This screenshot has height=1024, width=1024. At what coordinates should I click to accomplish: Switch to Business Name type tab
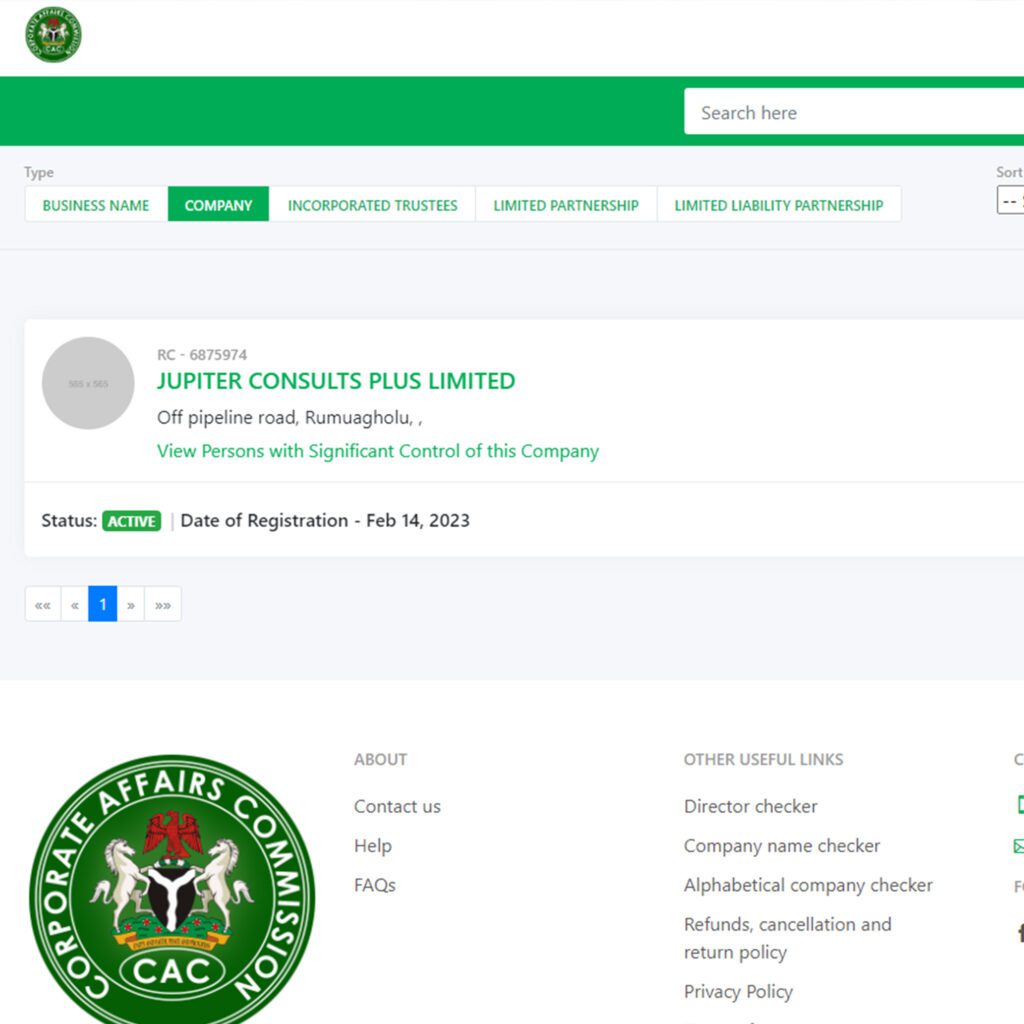tap(96, 205)
